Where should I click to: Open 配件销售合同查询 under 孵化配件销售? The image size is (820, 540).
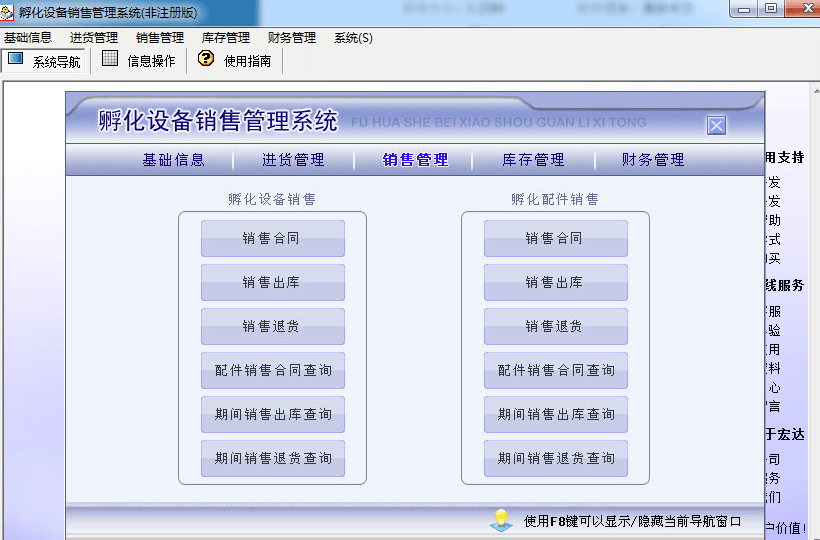coord(555,370)
